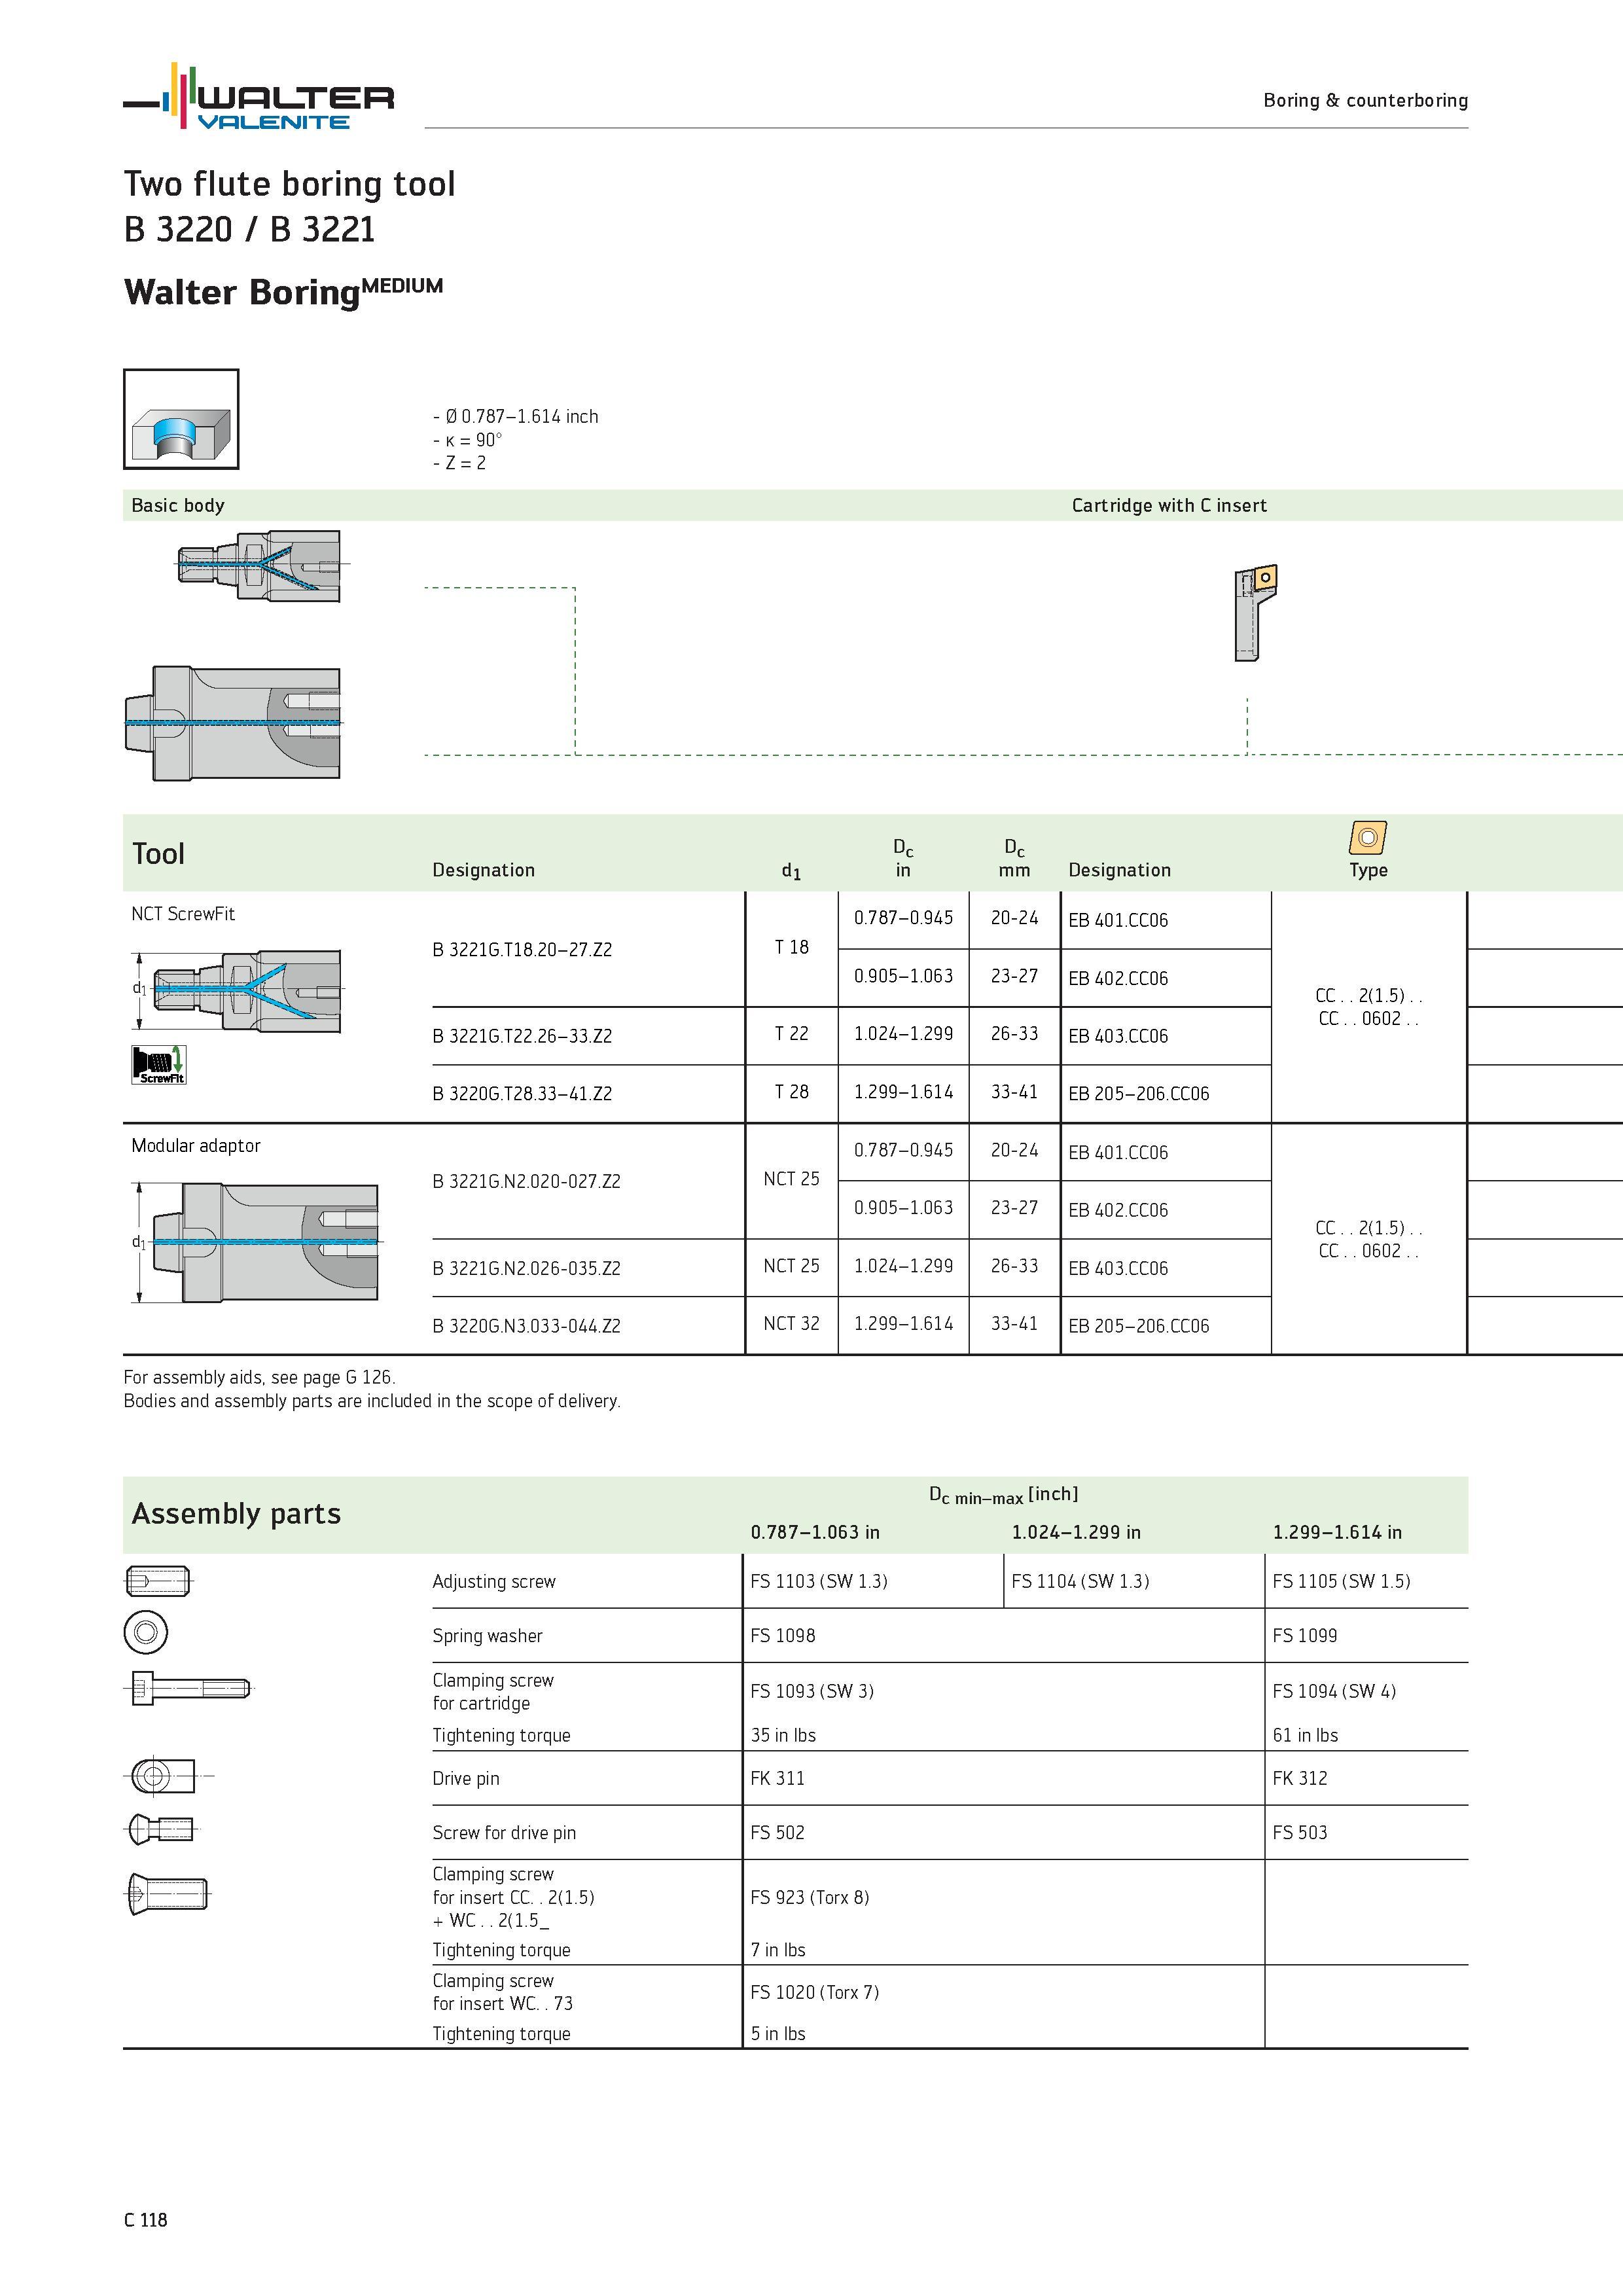
Task: Click the 'Tool' table heading
Action: [x=158, y=853]
